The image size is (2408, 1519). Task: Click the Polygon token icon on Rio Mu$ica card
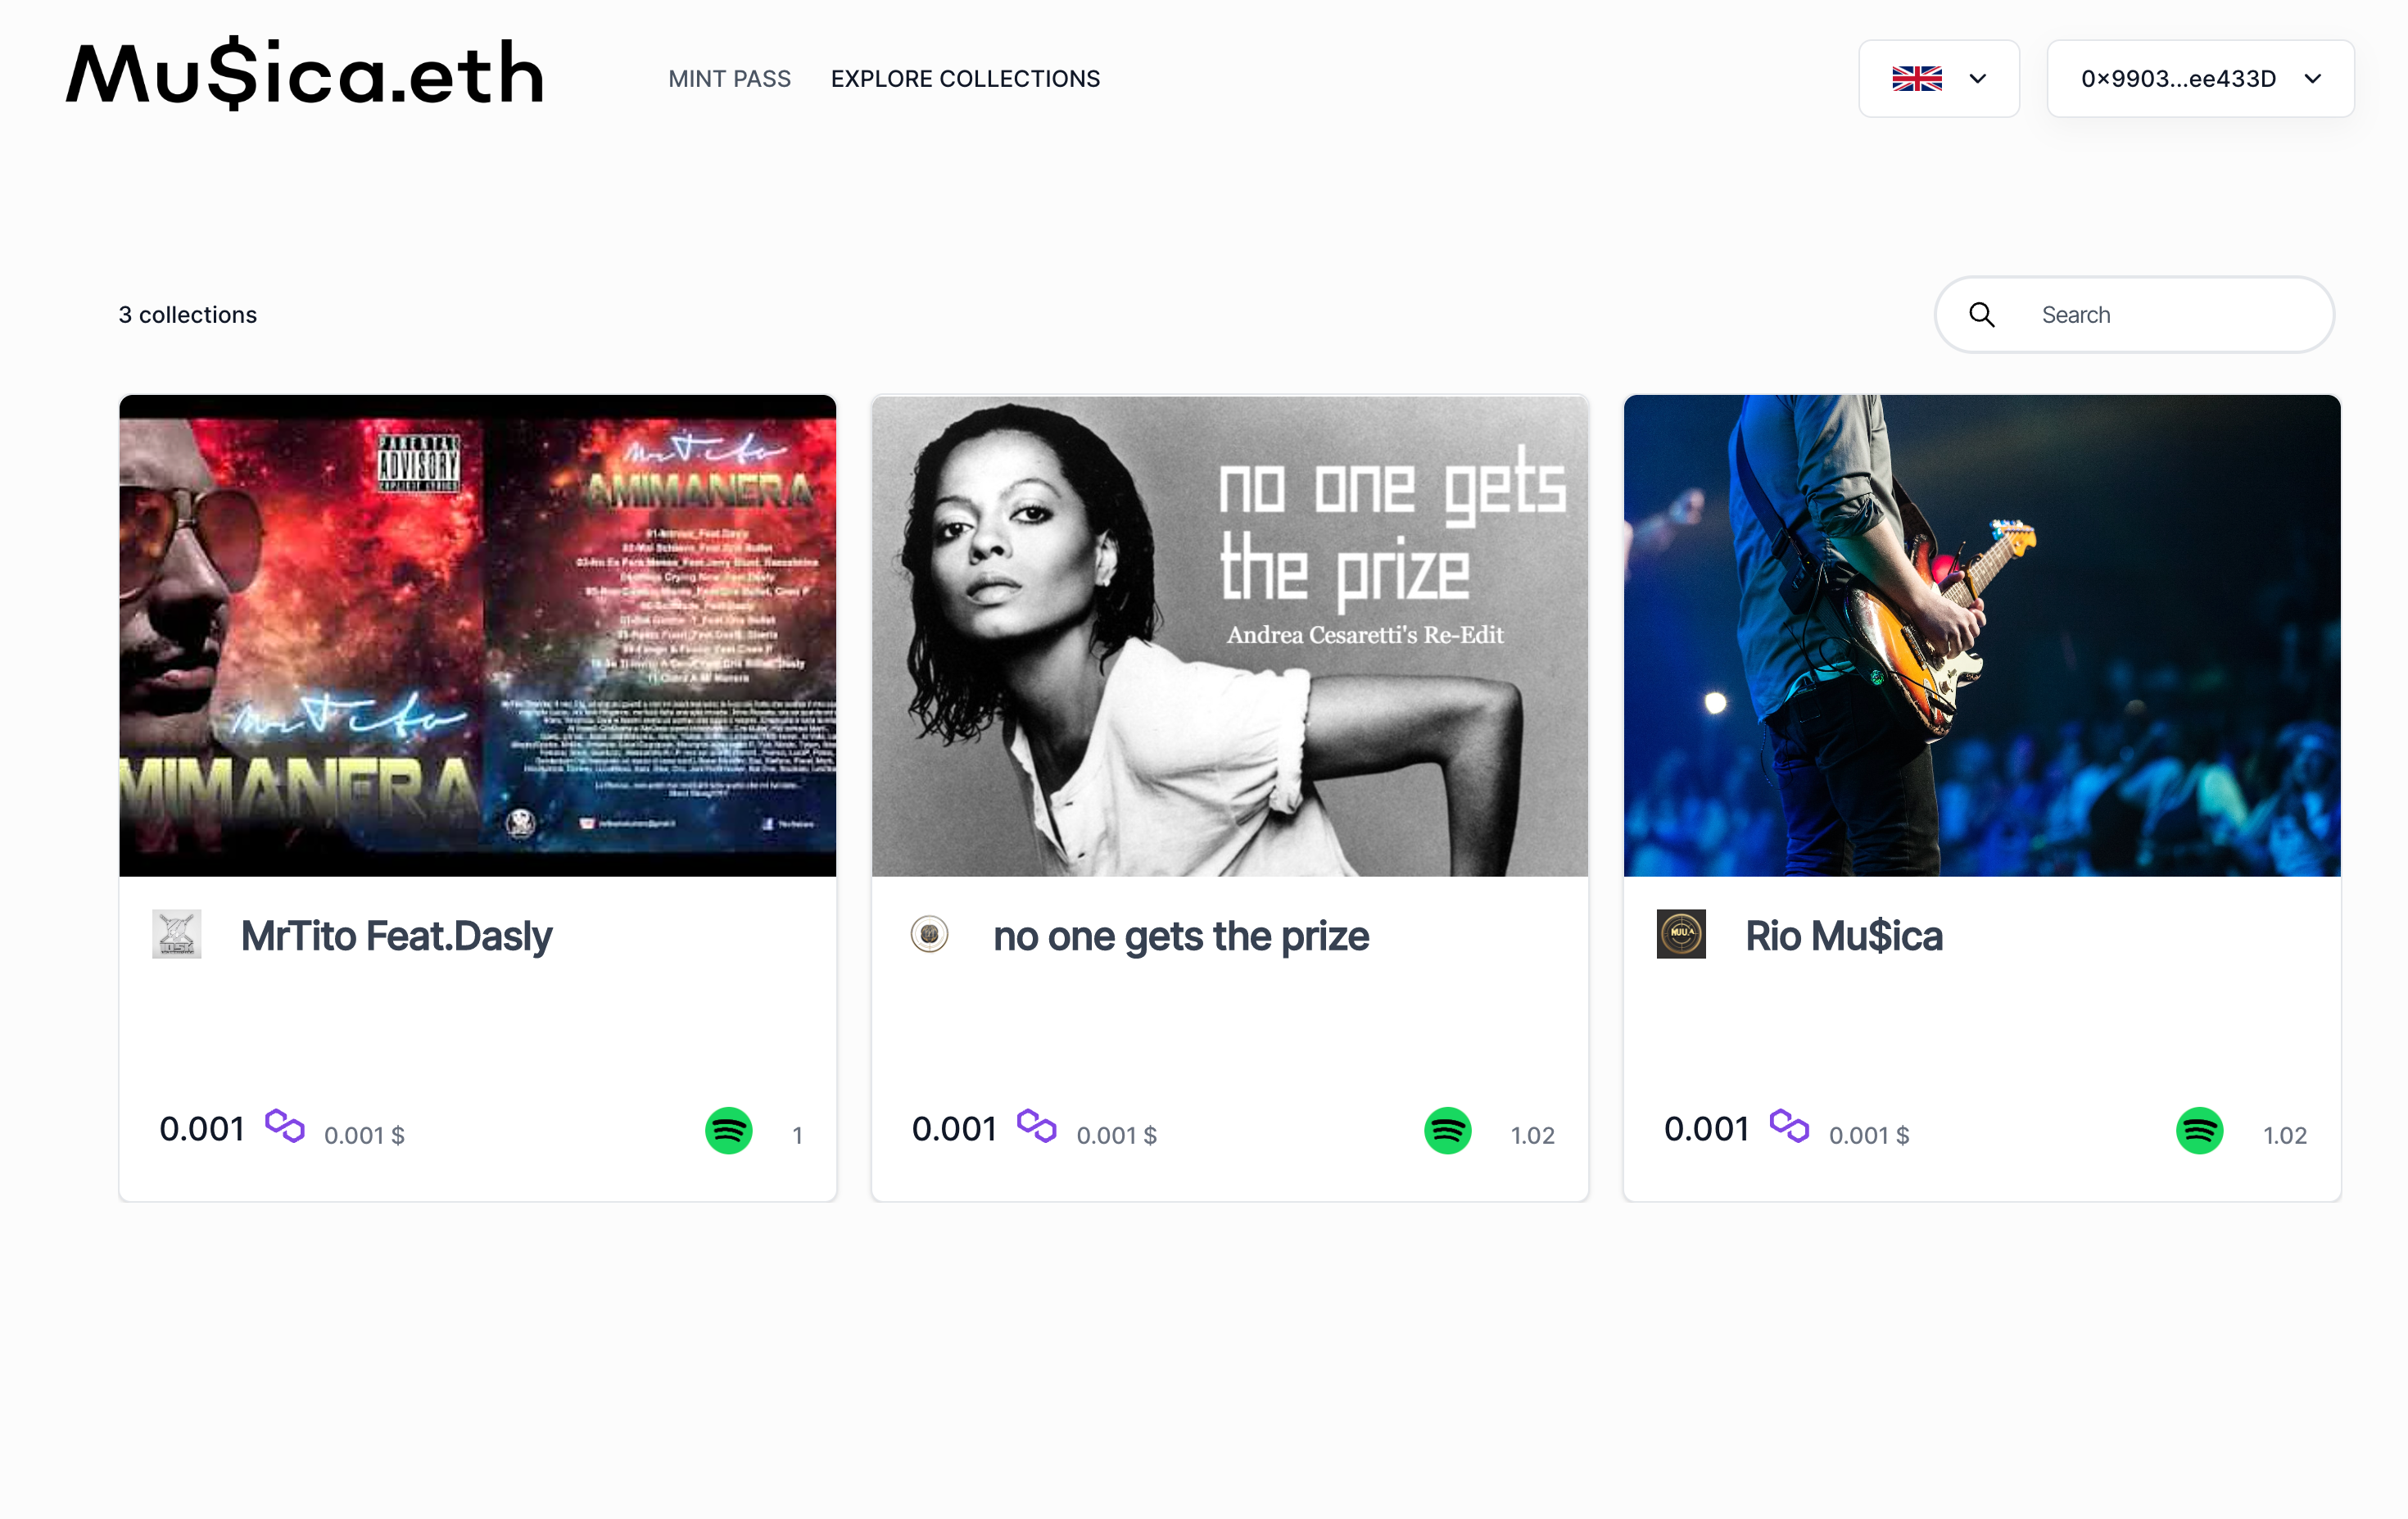(1789, 1126)
